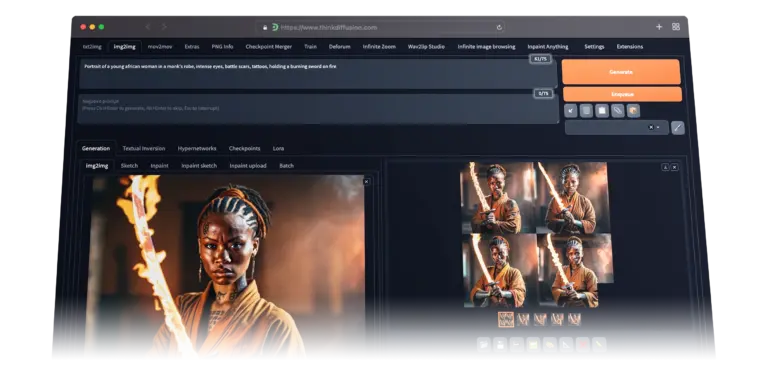The image size is (768, 376).
Task: Open the mov2mov tab
Action: pos(160,47)
